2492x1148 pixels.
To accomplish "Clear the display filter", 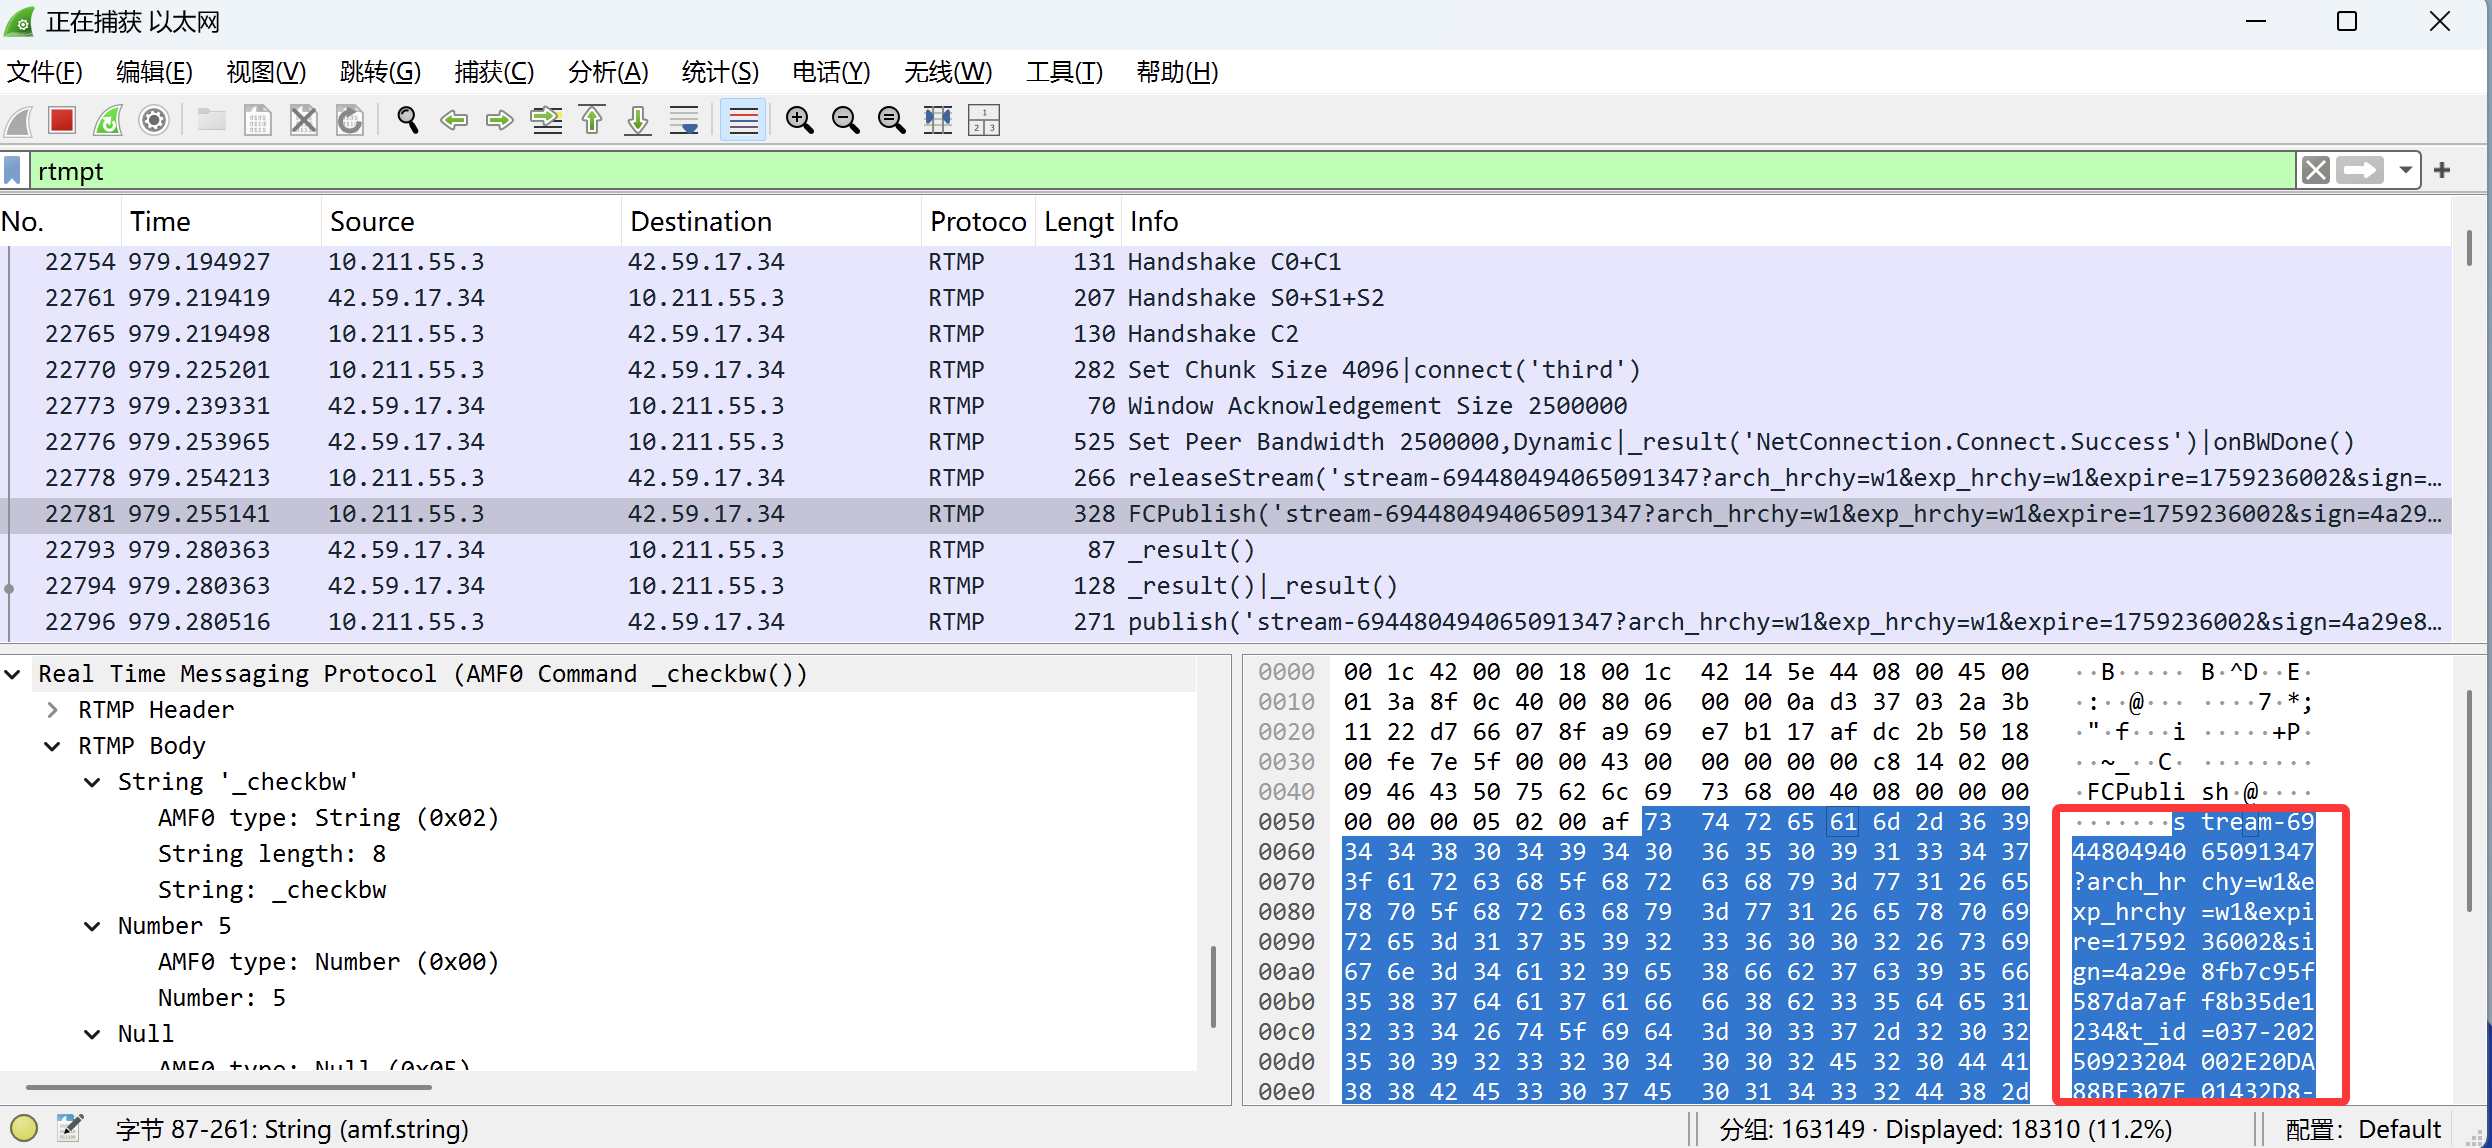I will 2315,171.
